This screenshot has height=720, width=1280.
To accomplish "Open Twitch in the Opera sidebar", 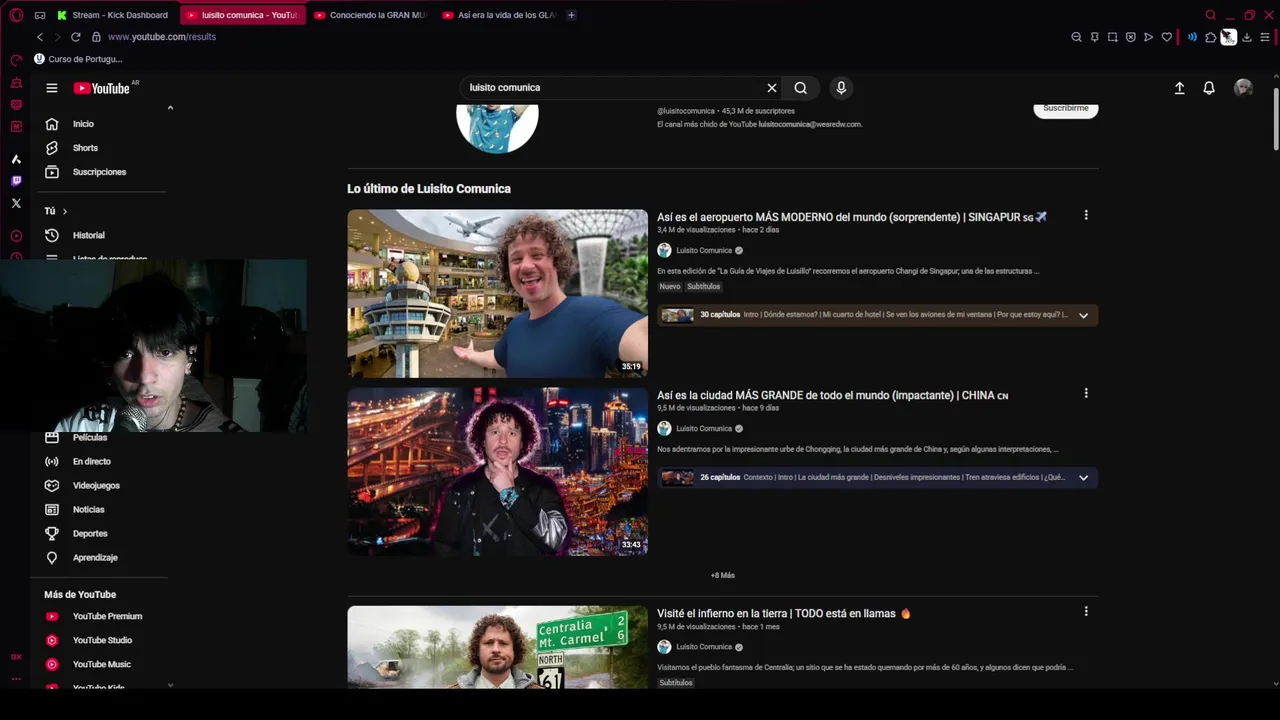I will (16, 181).
